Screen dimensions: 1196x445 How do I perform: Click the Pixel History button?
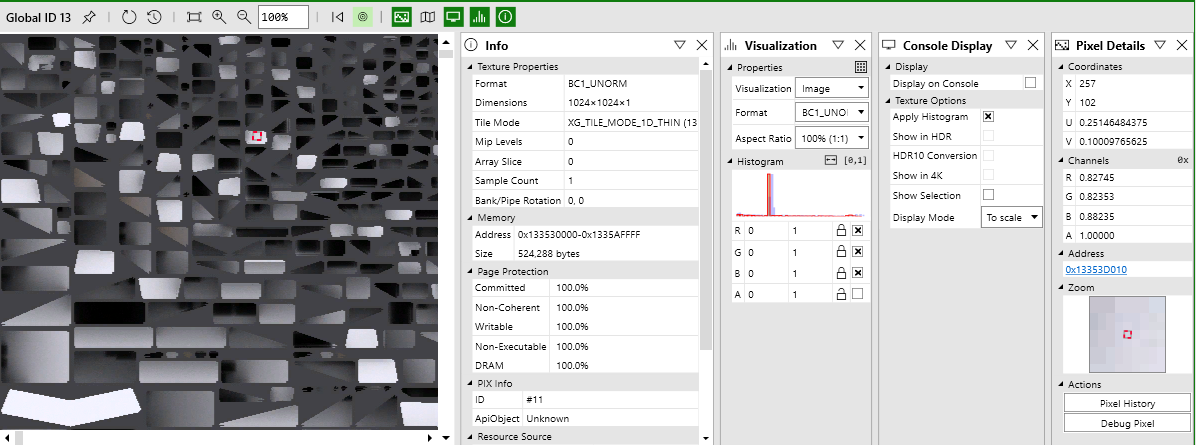(x=1127, y=403)
